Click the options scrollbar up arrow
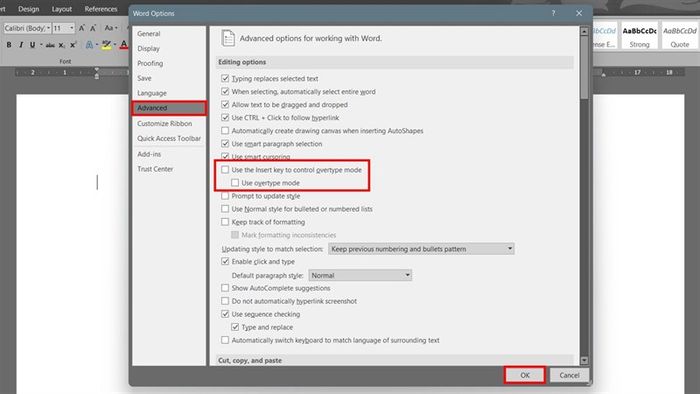 [584, 31]
